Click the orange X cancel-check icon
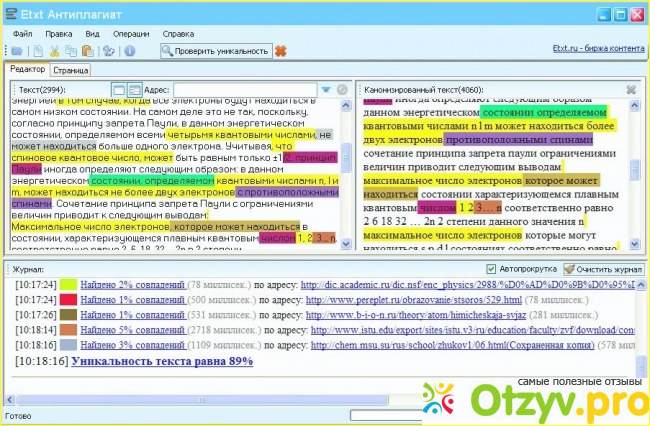Screen dimensions: 650x426 pos(281,51)
